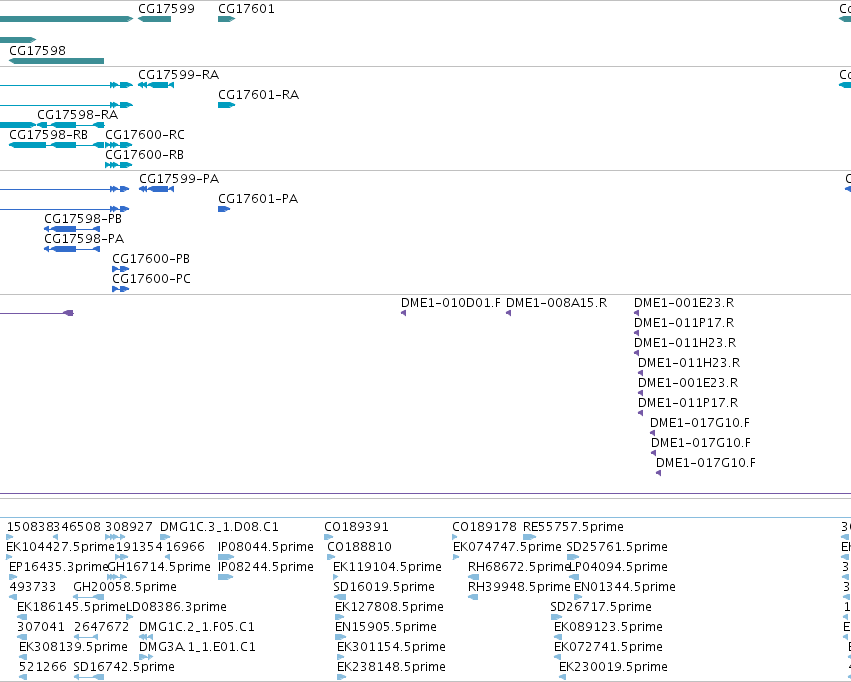Click the GH16714.5prime EST label
The height and width of the screenshot is (682, 851).
coord(159,567)
